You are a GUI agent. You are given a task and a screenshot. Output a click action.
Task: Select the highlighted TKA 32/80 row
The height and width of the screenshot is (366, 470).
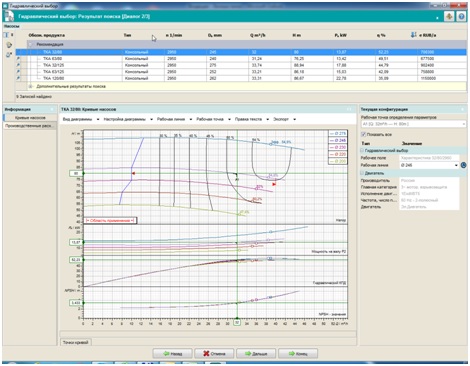point(241,52)
